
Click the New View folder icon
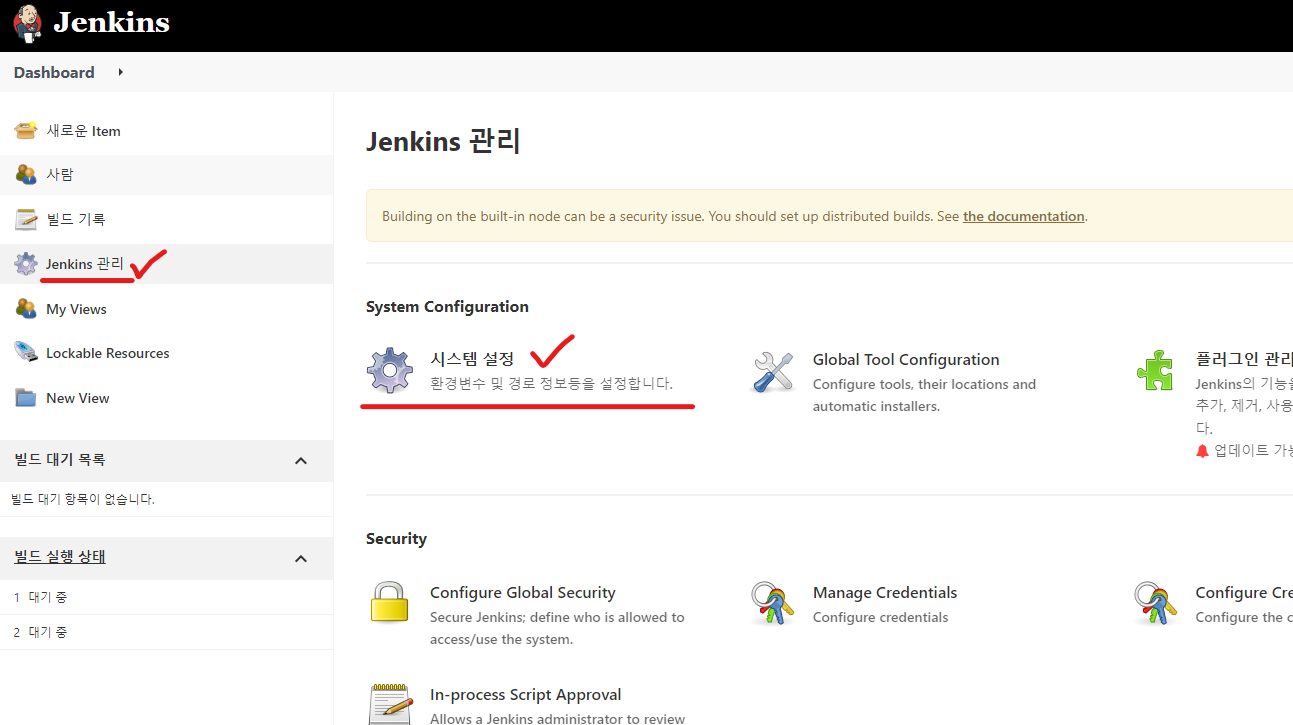(x=26, y=398)
